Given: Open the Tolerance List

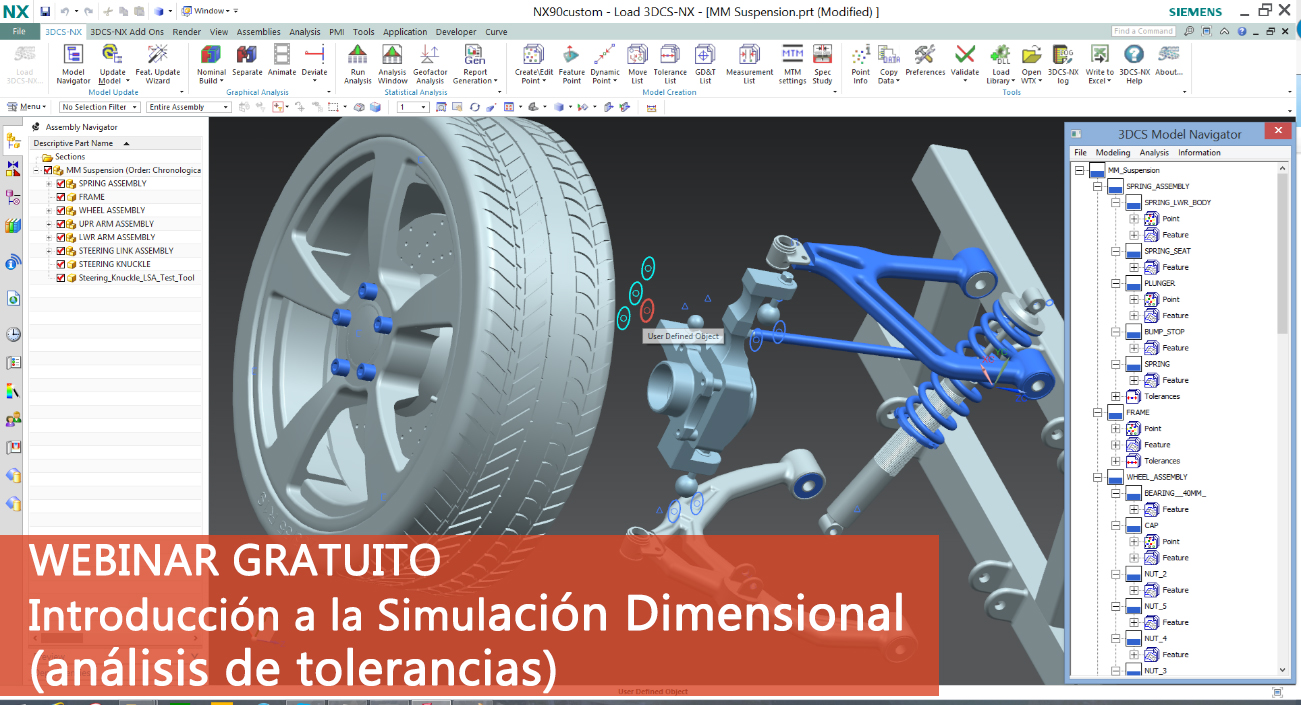Looking at the screenshot, I should (x=670, y=63).
